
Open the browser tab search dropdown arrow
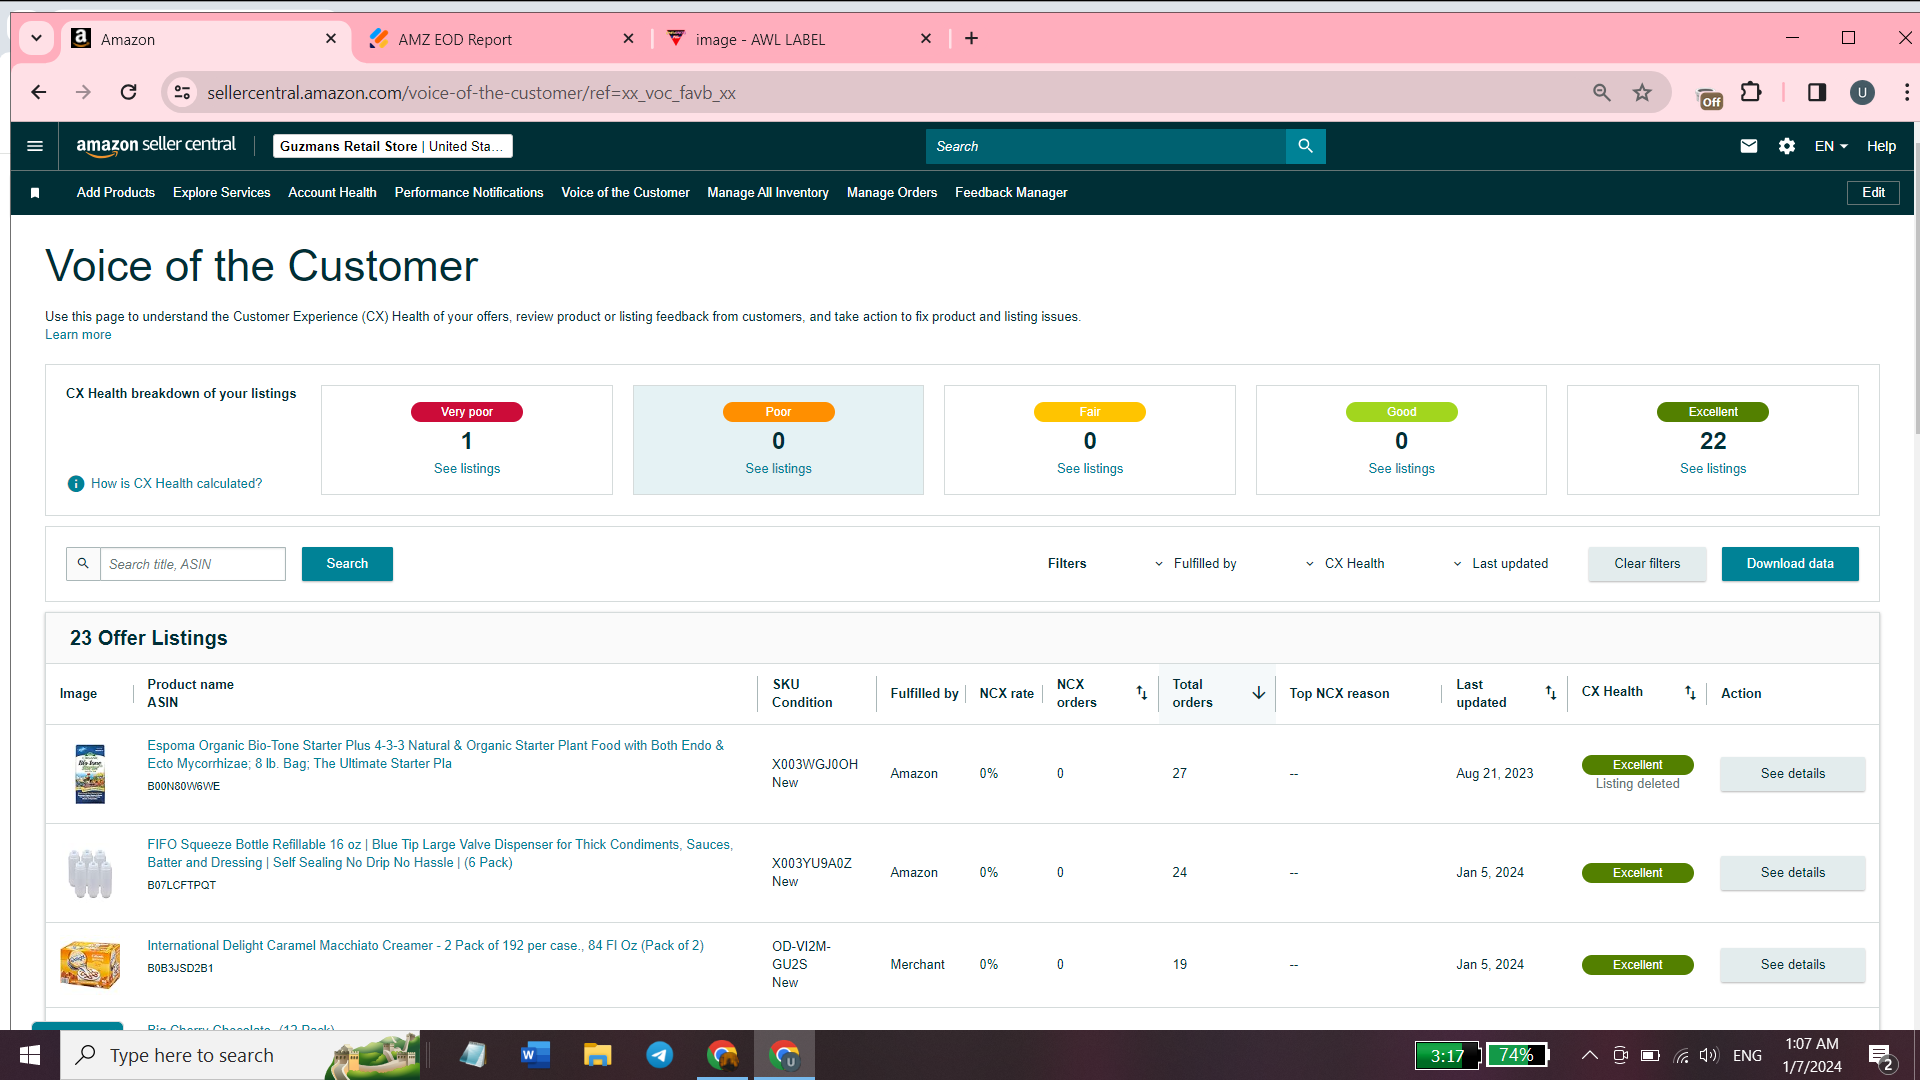click(36, 39)
